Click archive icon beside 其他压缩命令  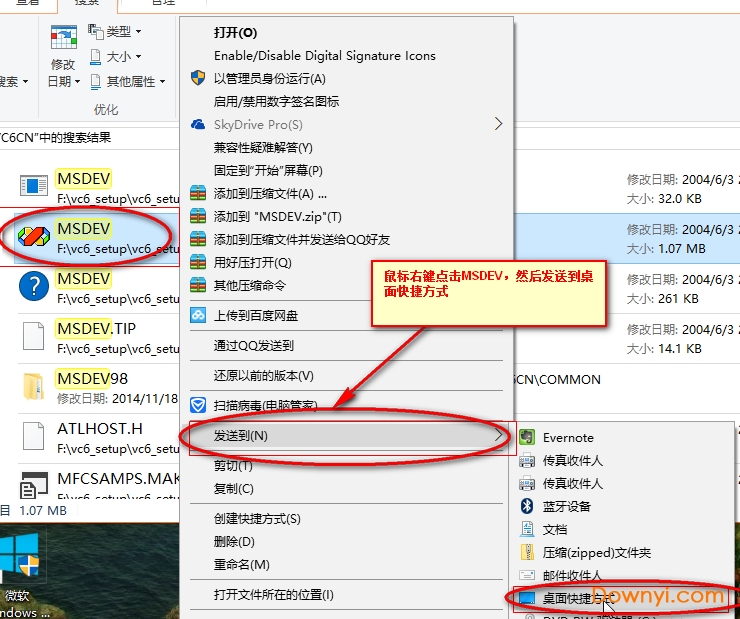tap(198, 285)
